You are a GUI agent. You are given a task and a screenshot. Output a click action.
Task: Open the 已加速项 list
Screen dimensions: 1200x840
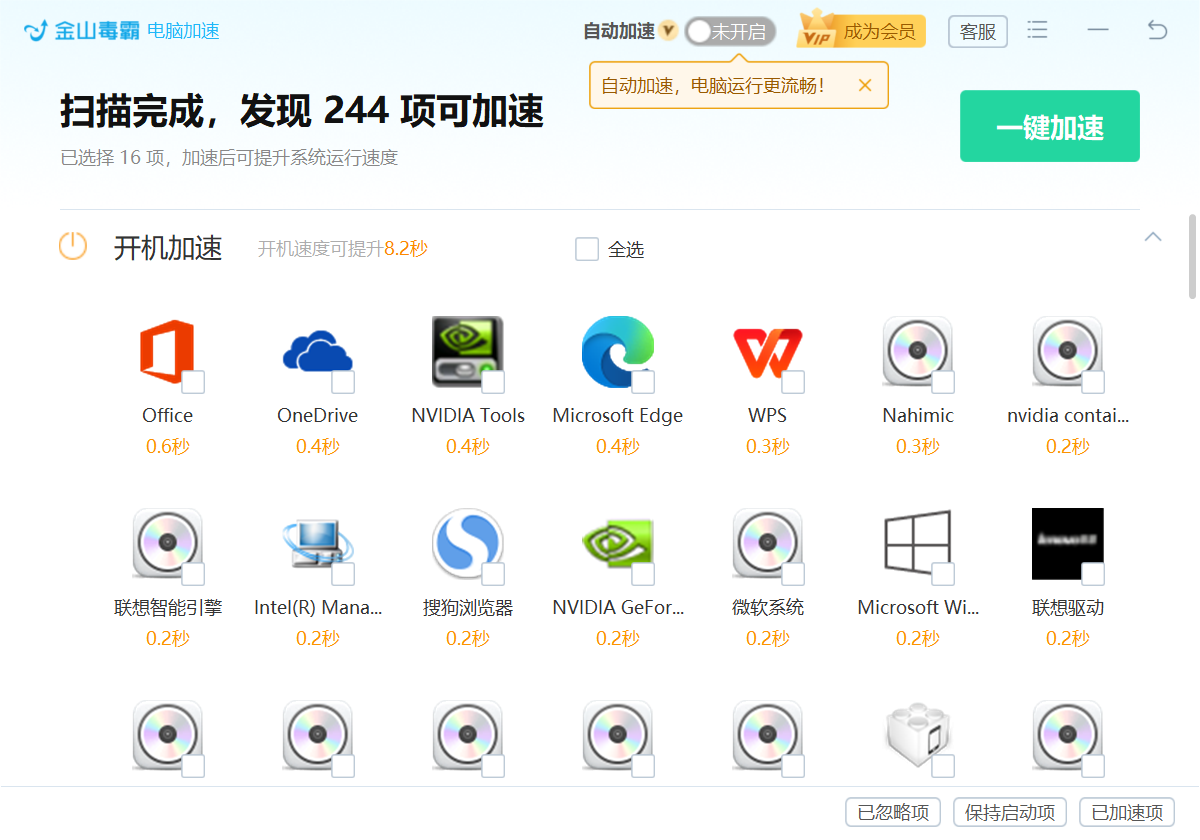[1127, 812]
